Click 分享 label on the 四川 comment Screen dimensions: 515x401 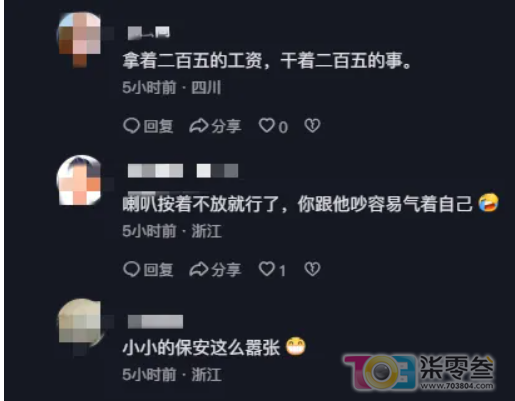(x=226, y=127)
